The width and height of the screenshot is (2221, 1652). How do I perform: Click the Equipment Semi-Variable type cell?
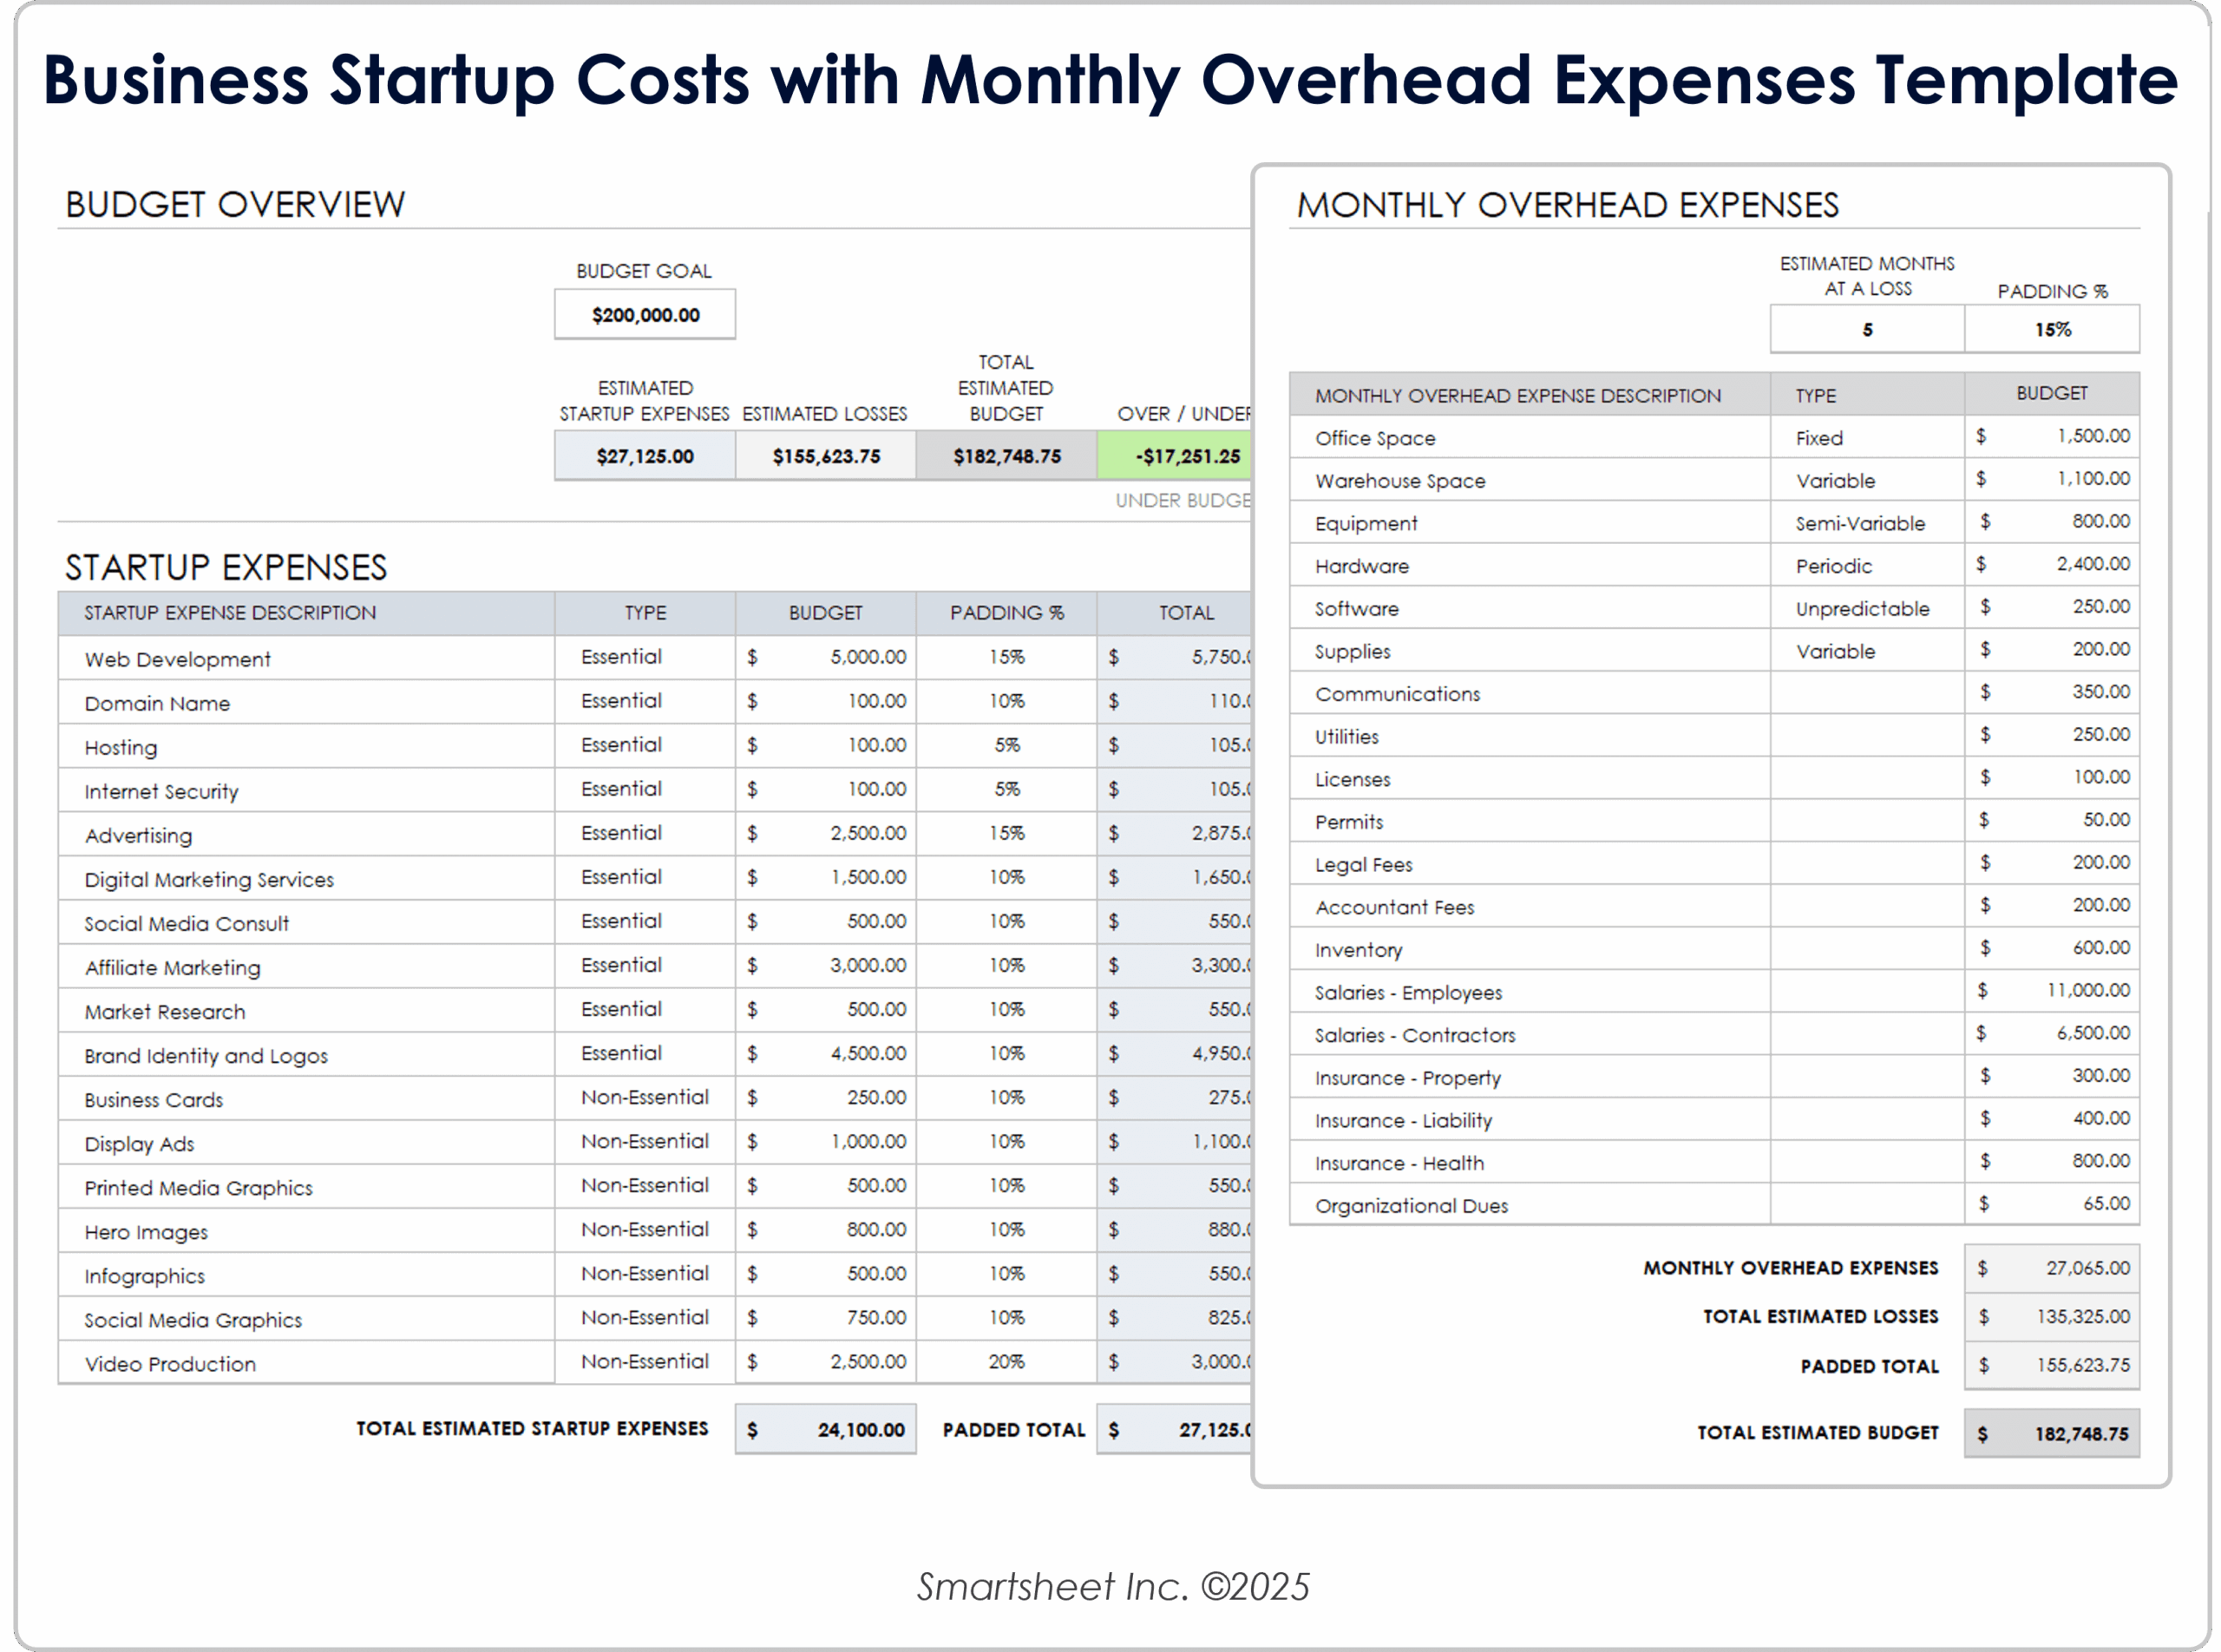pos(1867,523)
